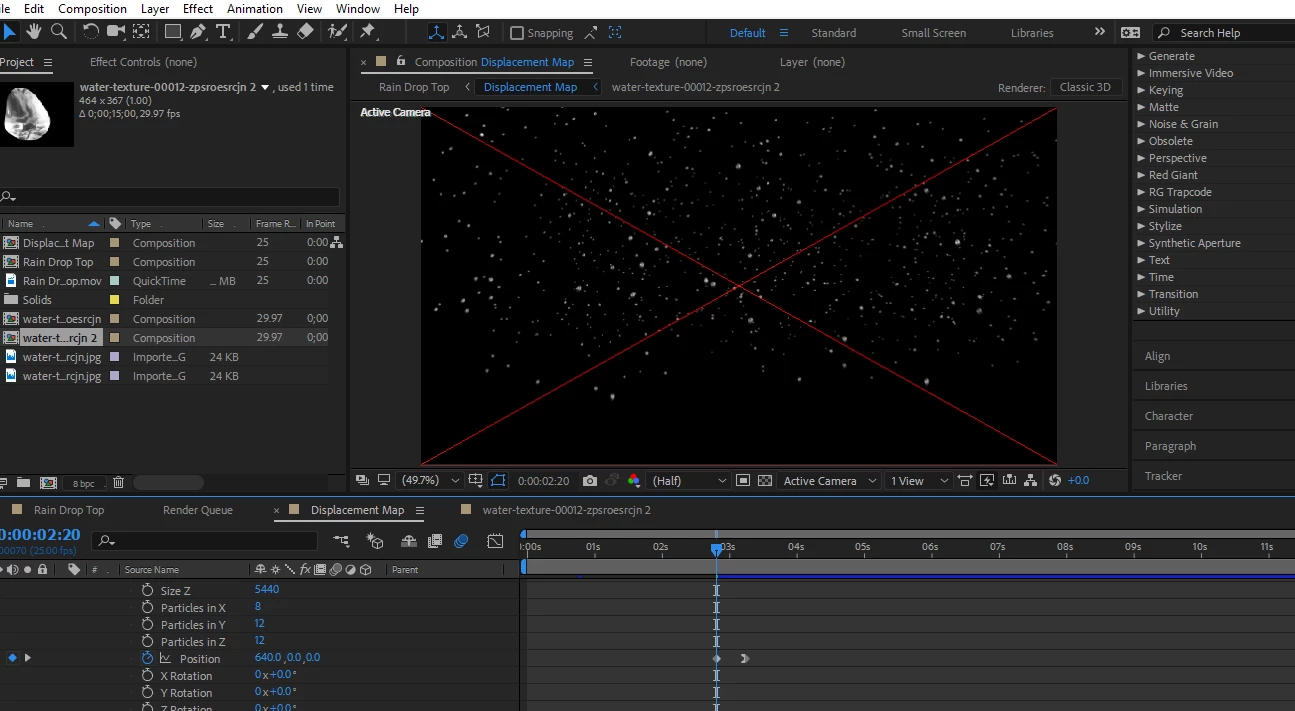Open the Character panel
1295x711 pixels.
point(1169,416)
